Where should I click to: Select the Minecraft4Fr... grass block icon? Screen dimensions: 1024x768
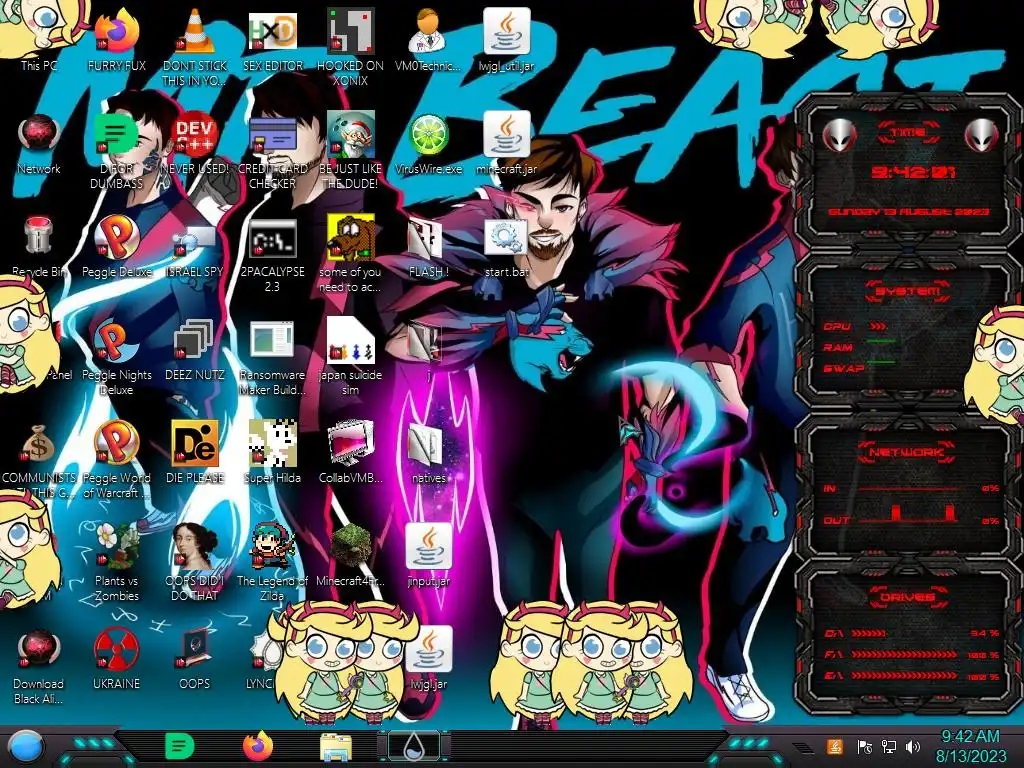pos(351,555)
